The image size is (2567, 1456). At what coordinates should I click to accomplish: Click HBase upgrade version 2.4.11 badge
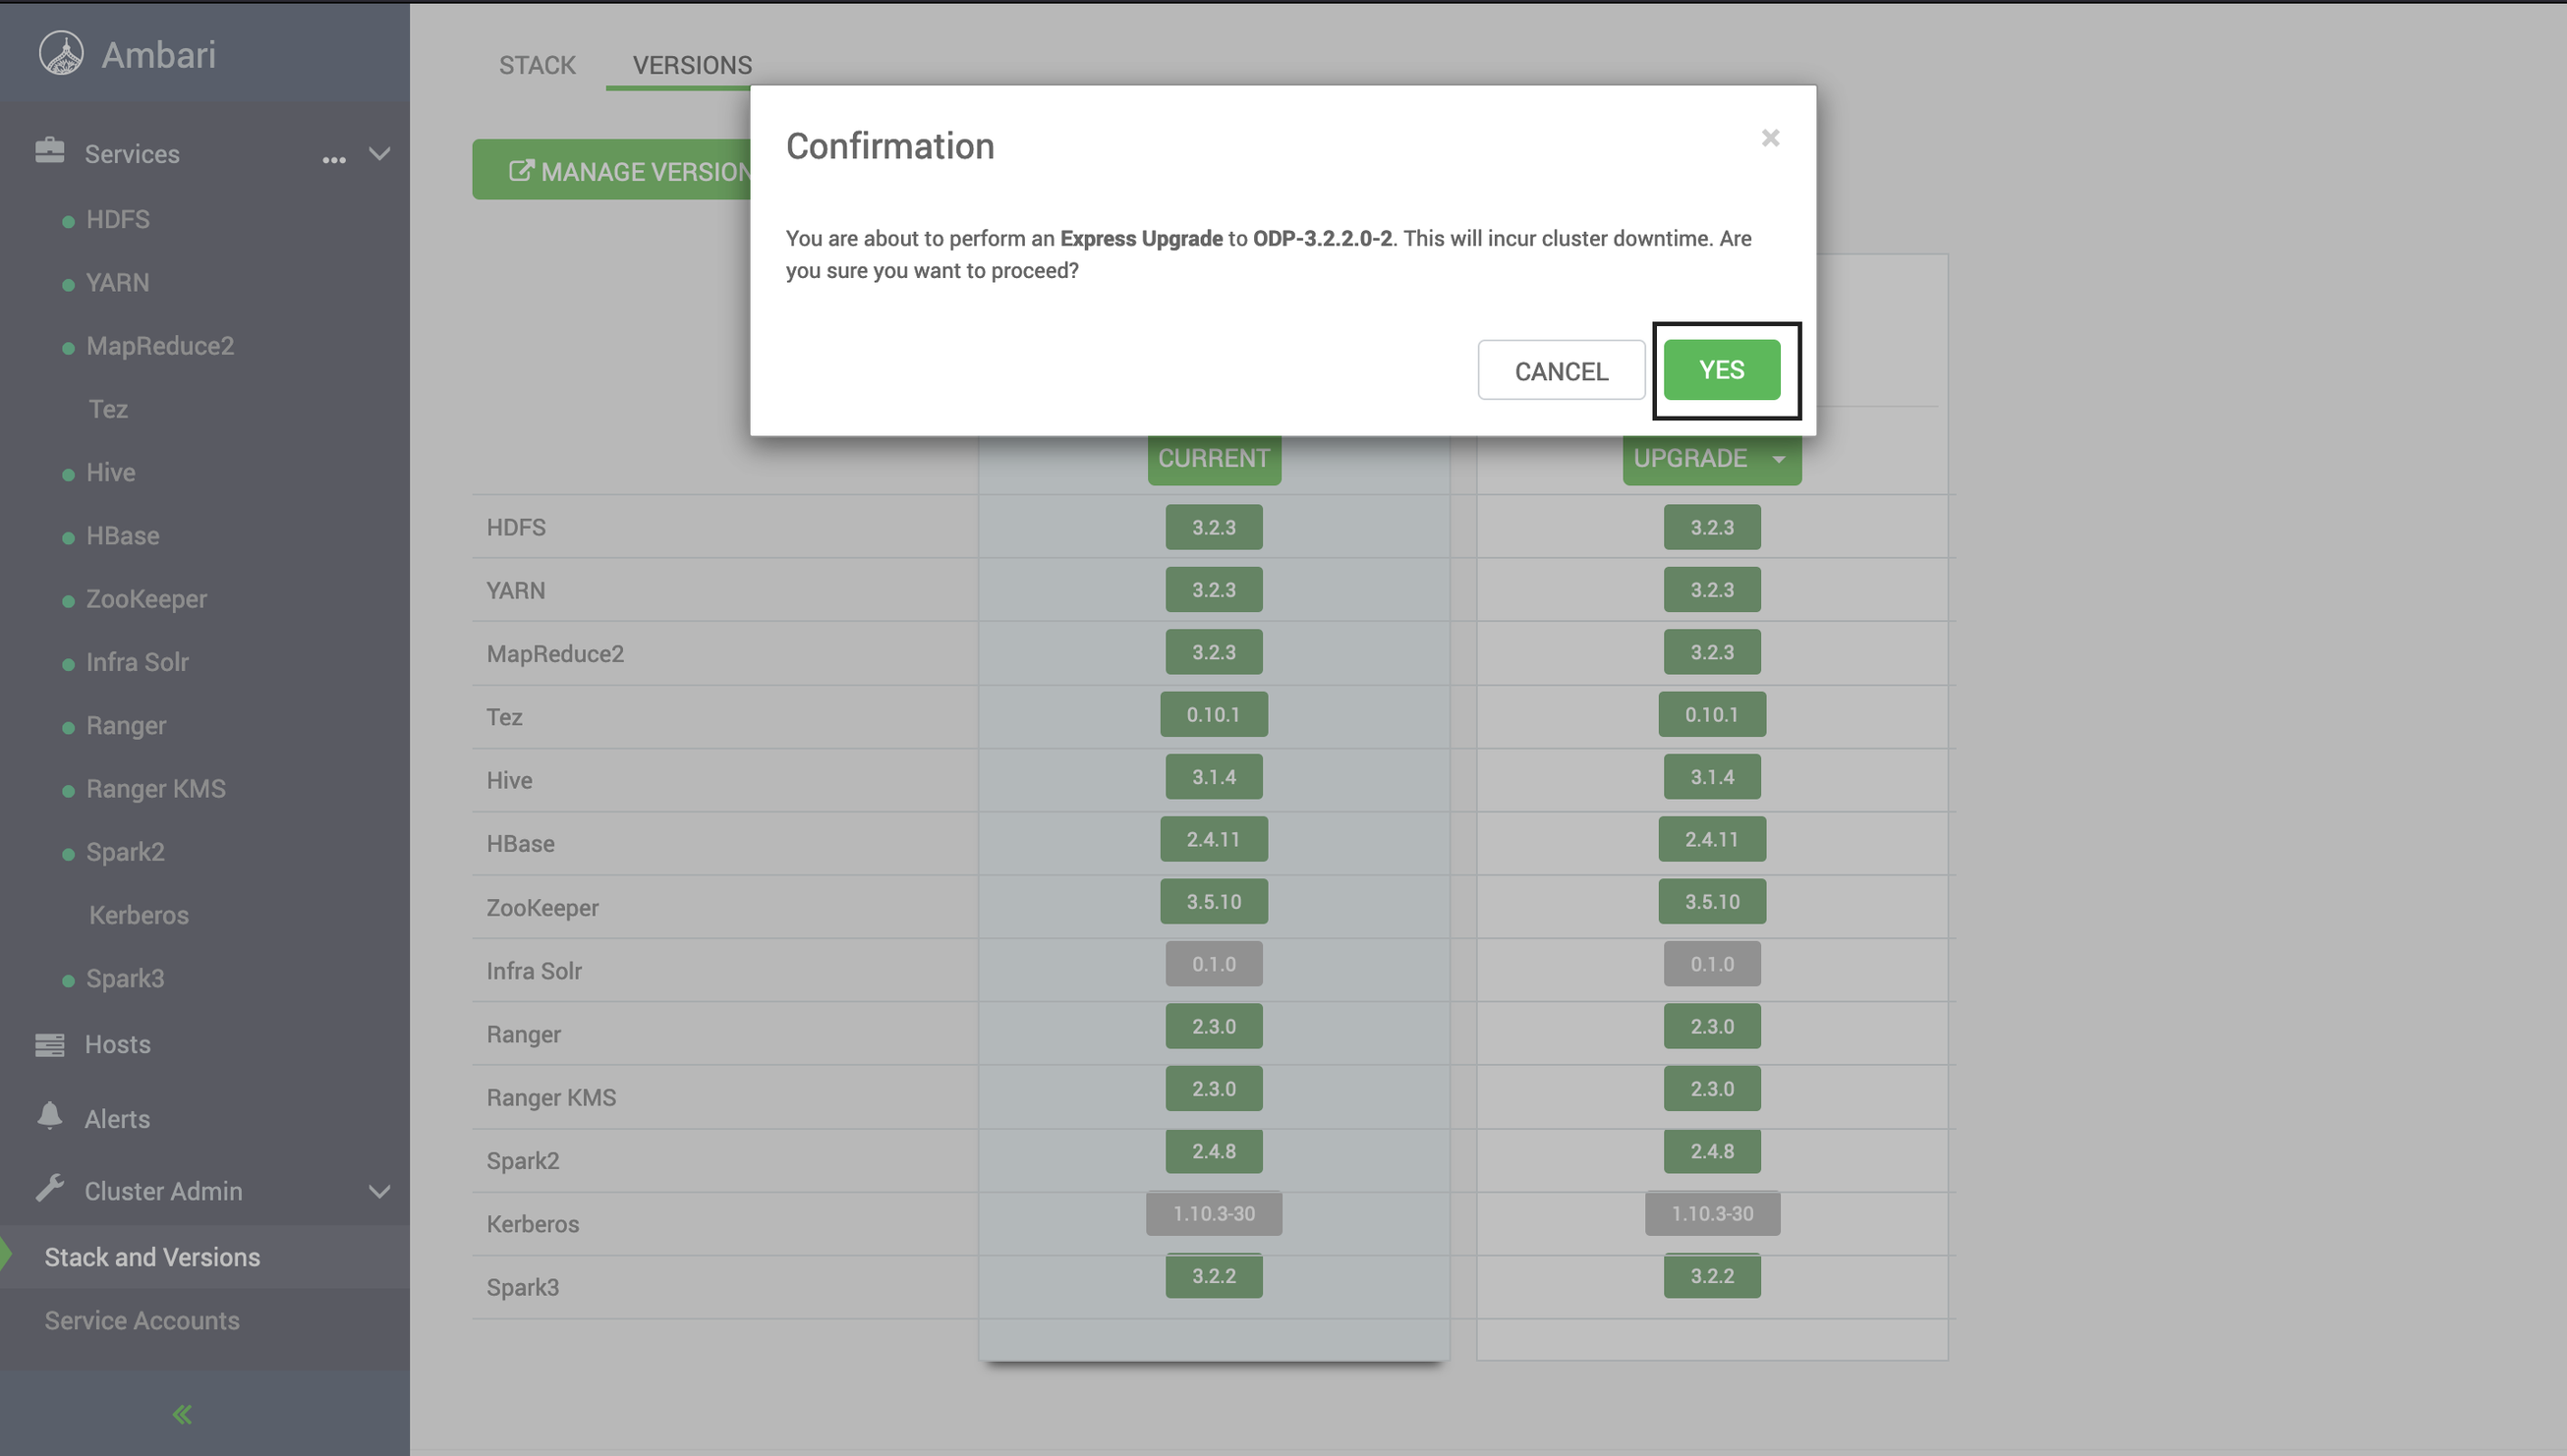pyautogui.click(x=1712, y=839)
